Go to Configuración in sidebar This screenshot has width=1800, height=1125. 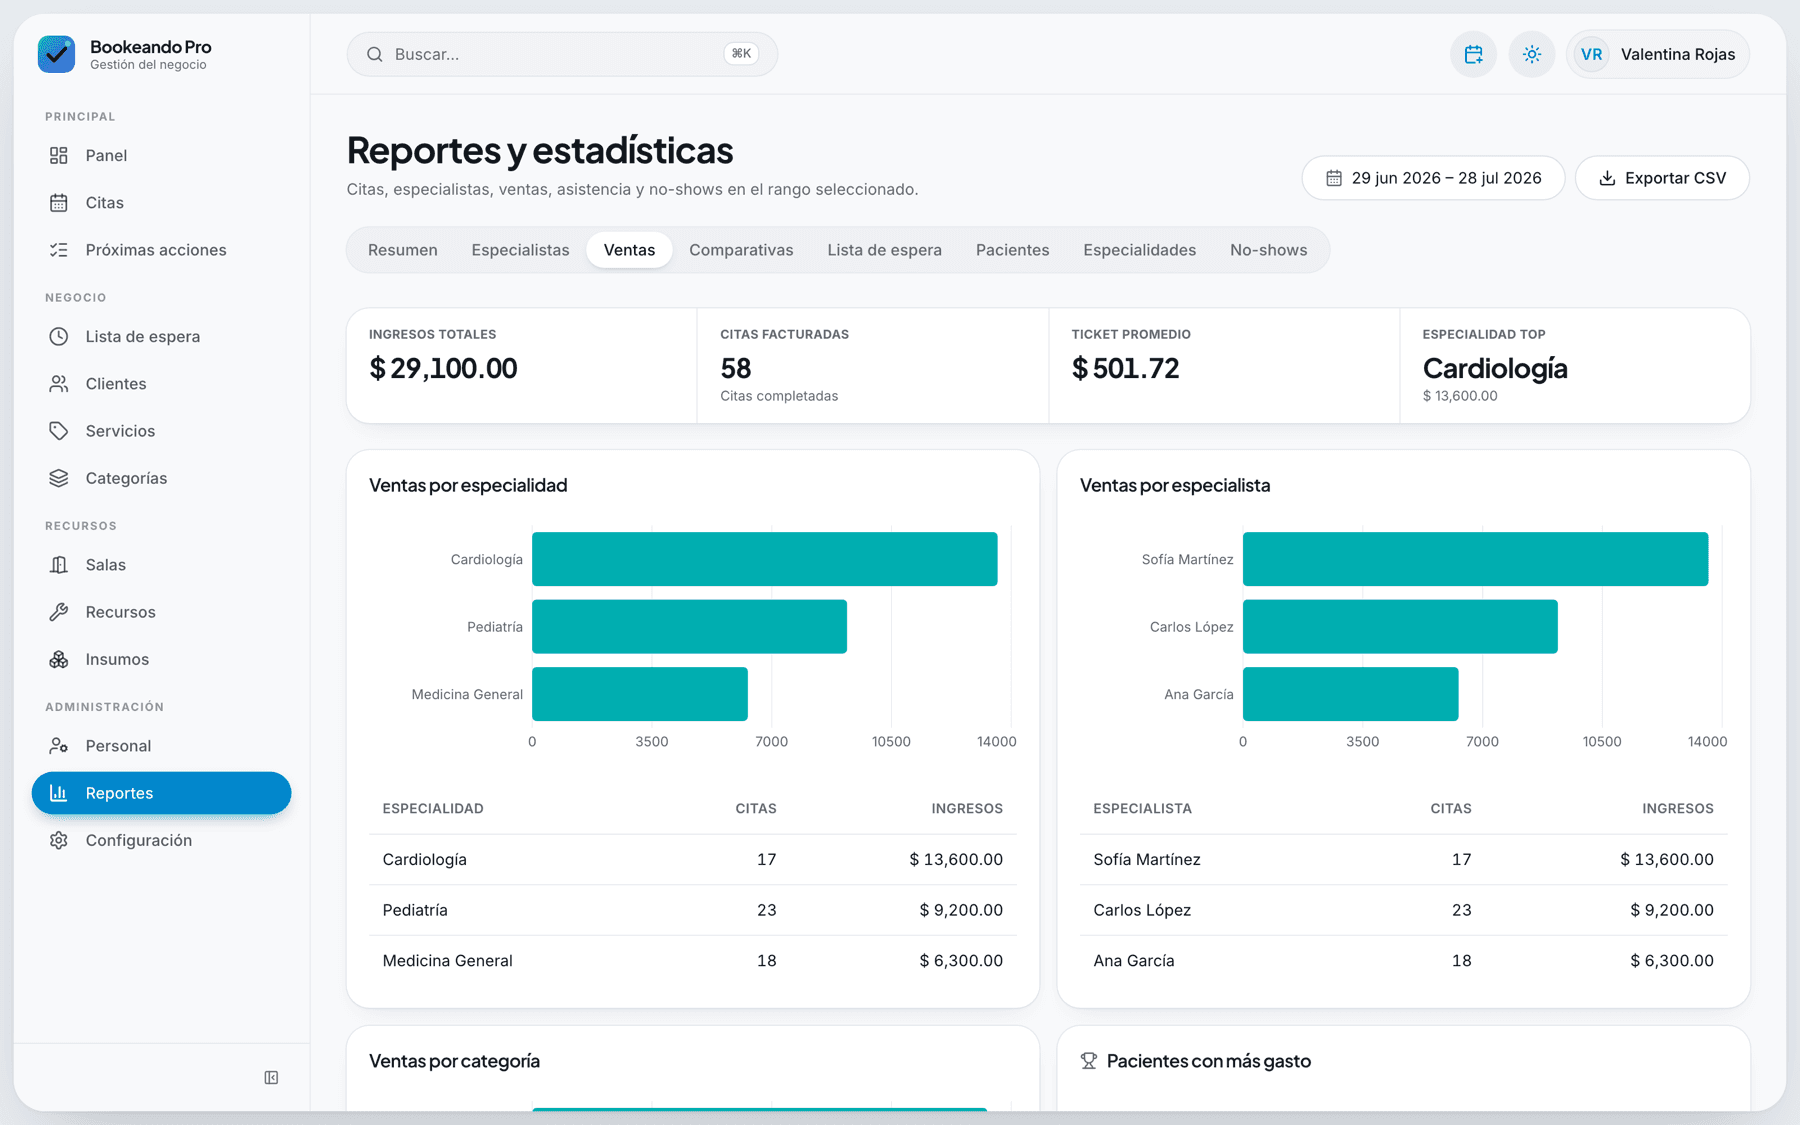(161, 840)
